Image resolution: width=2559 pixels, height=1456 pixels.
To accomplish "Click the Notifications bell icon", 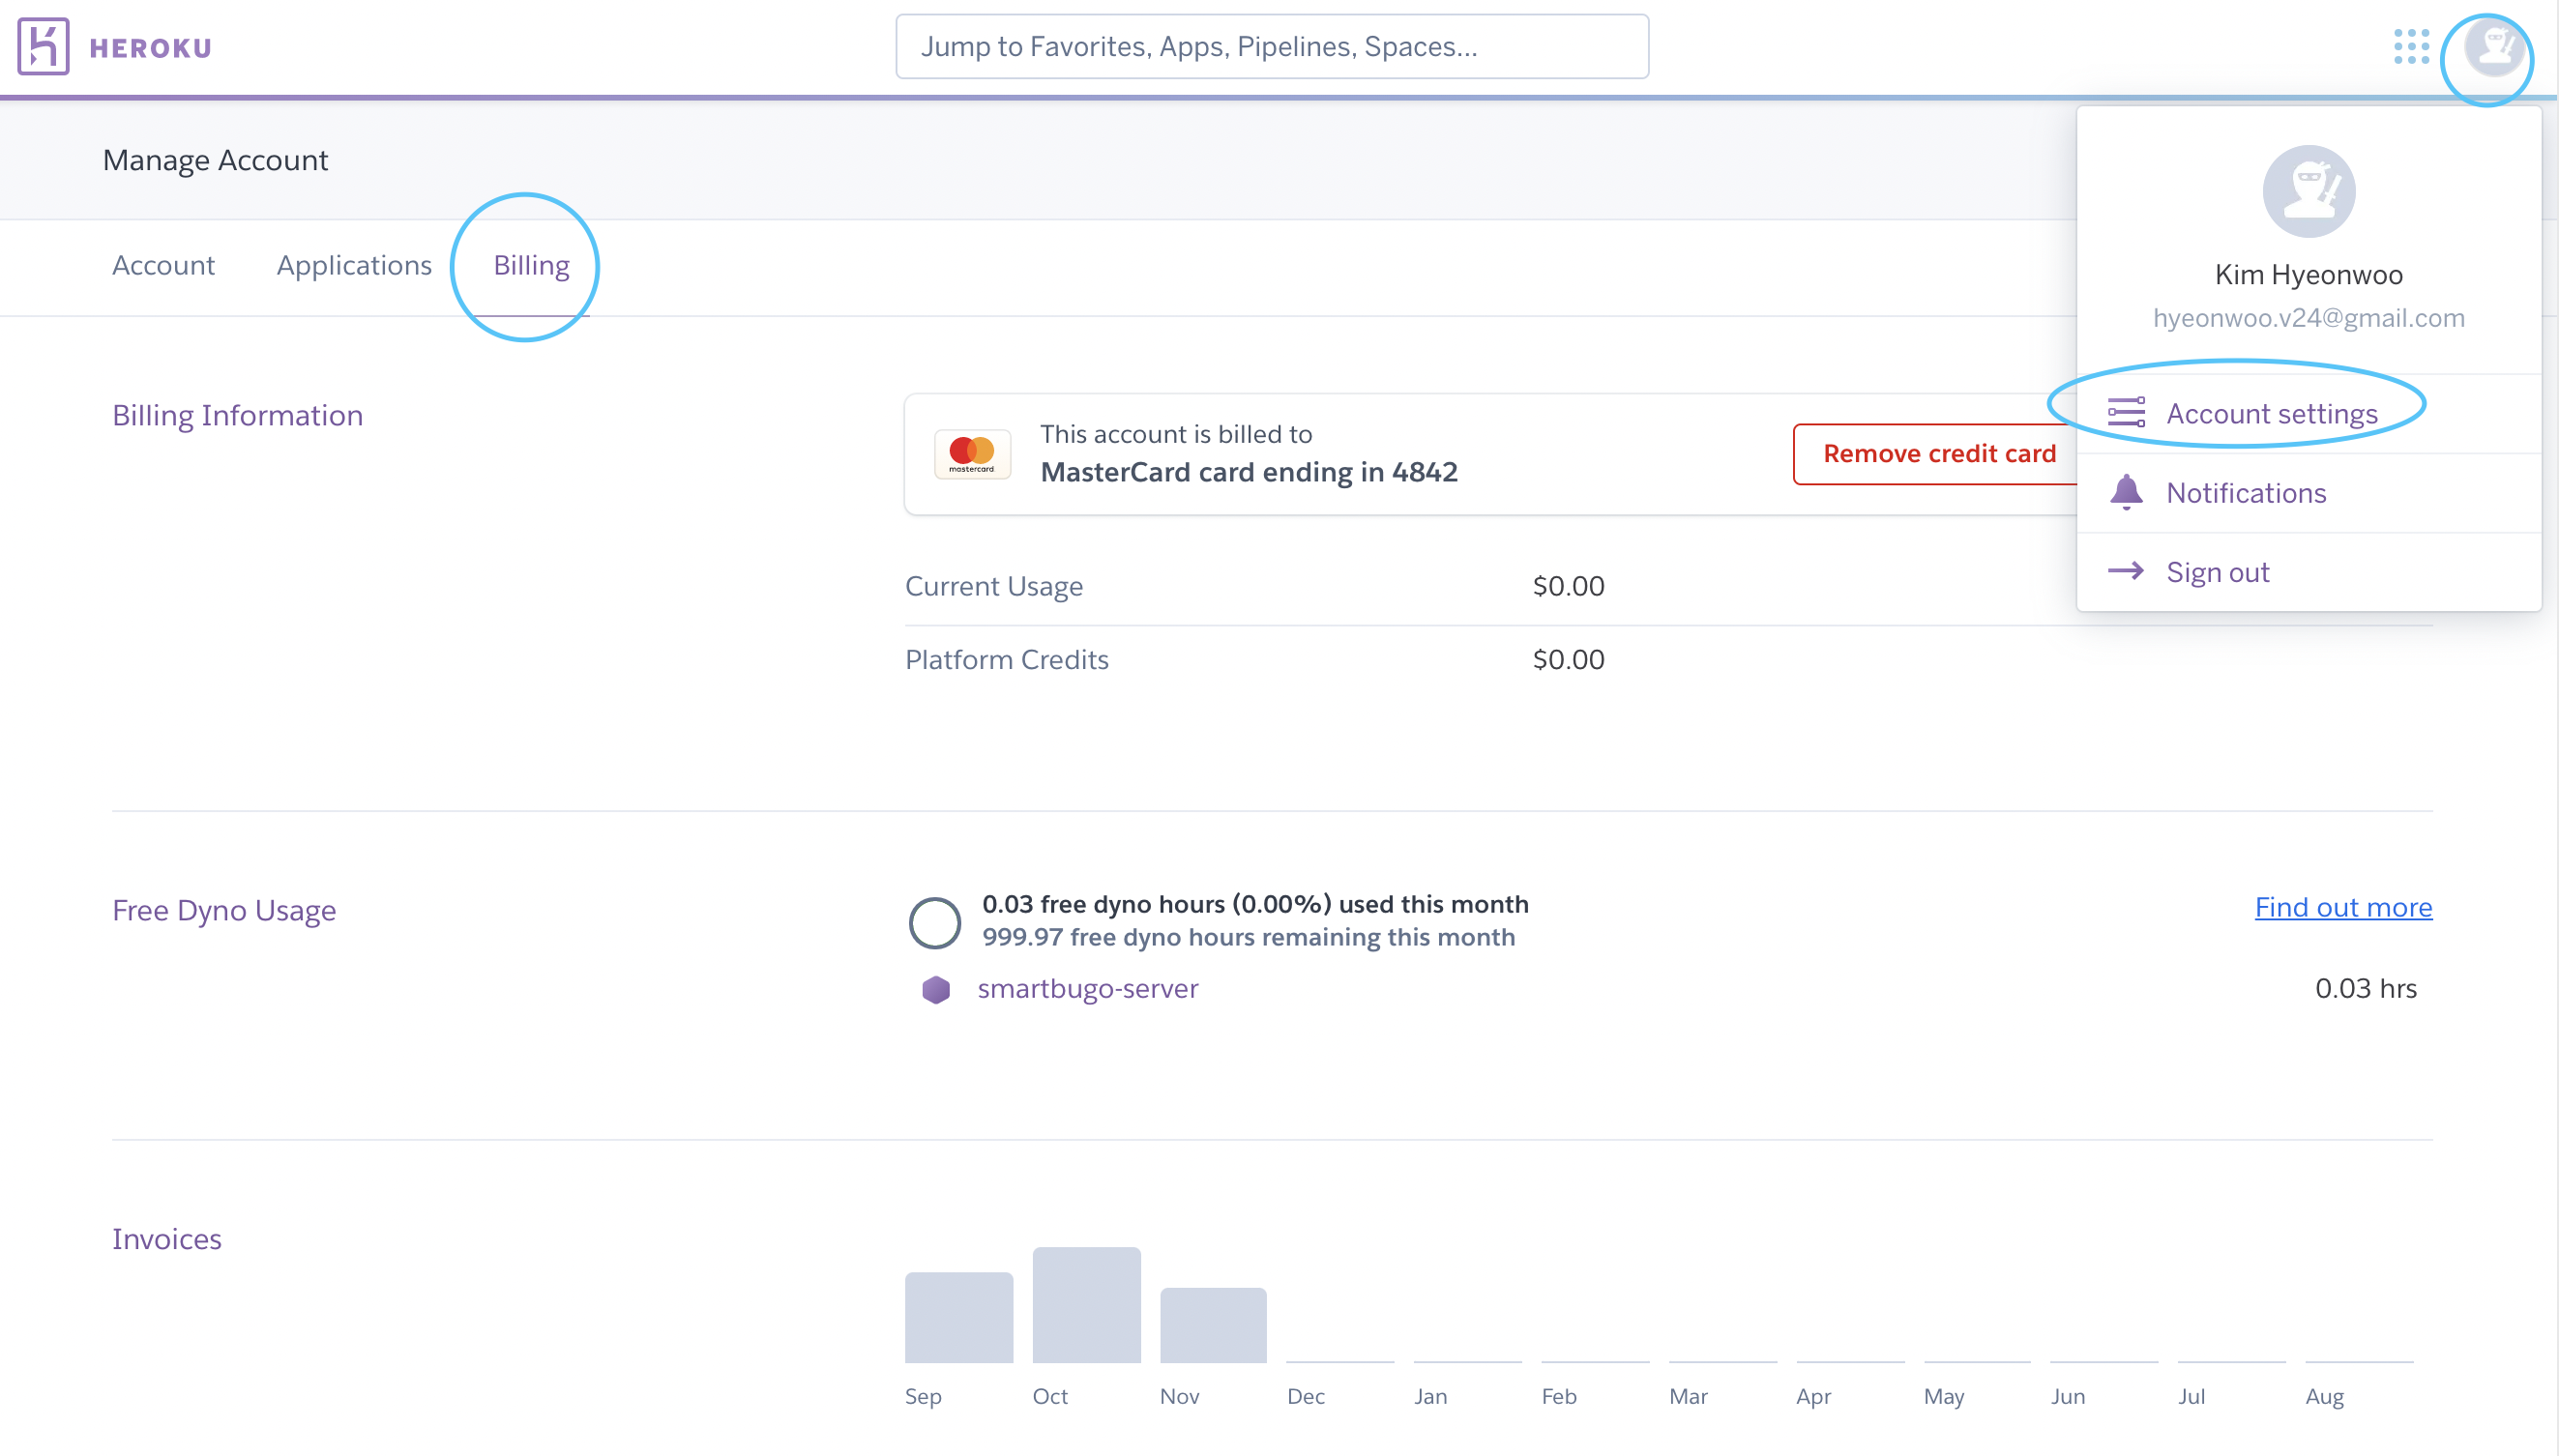I will 2125,492.
